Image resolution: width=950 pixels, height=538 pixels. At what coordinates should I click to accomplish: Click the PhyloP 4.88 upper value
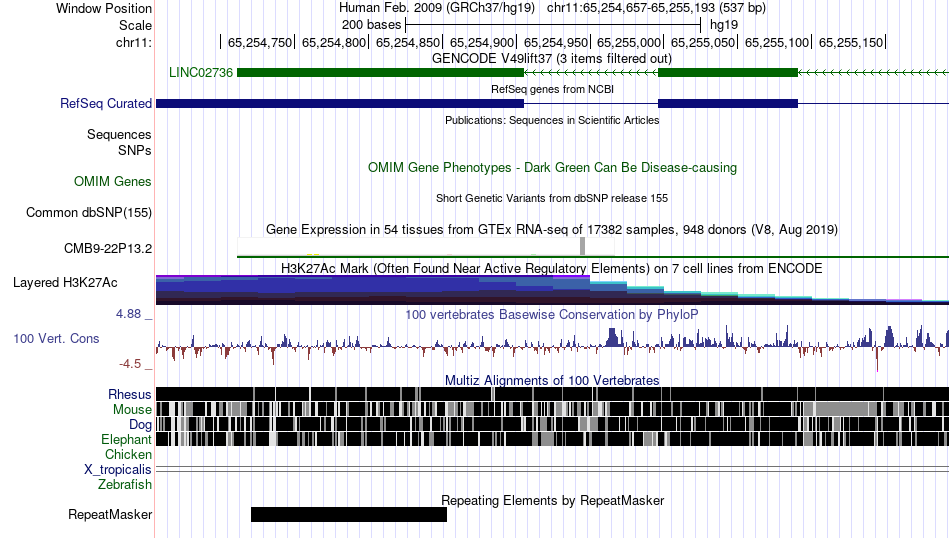pos(128,314)
